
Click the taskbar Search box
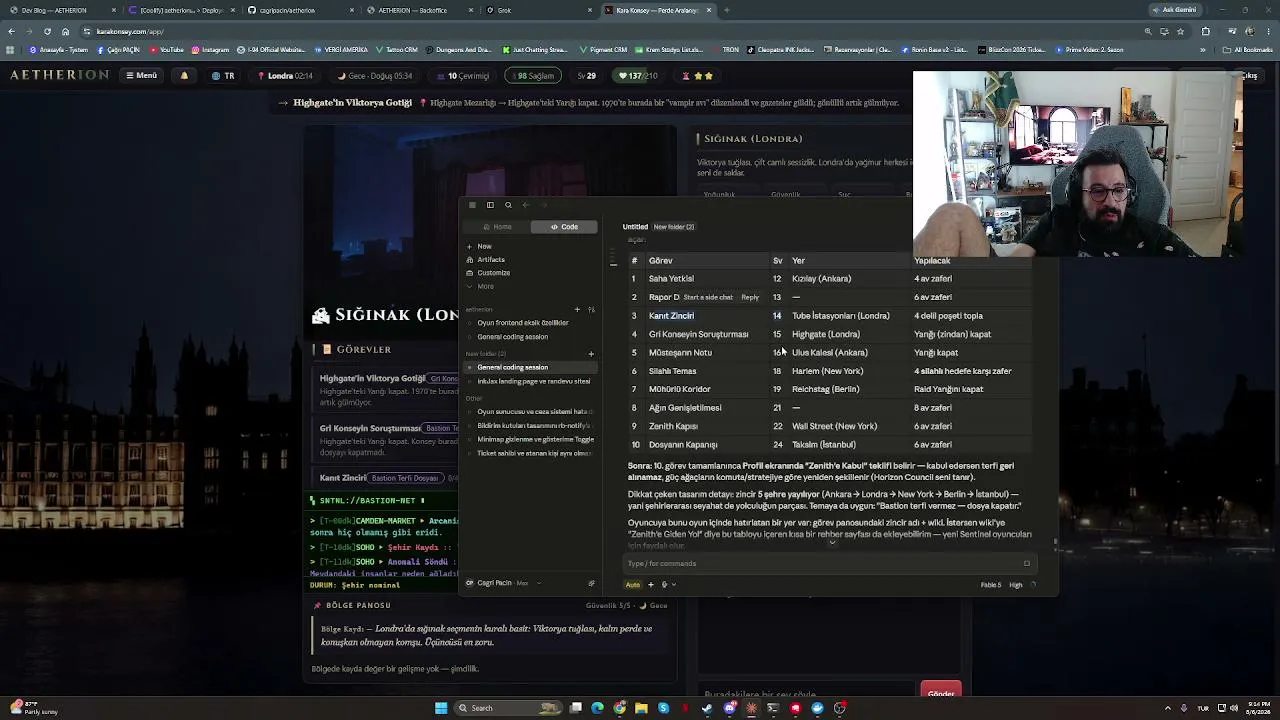(x=509, y=708)
